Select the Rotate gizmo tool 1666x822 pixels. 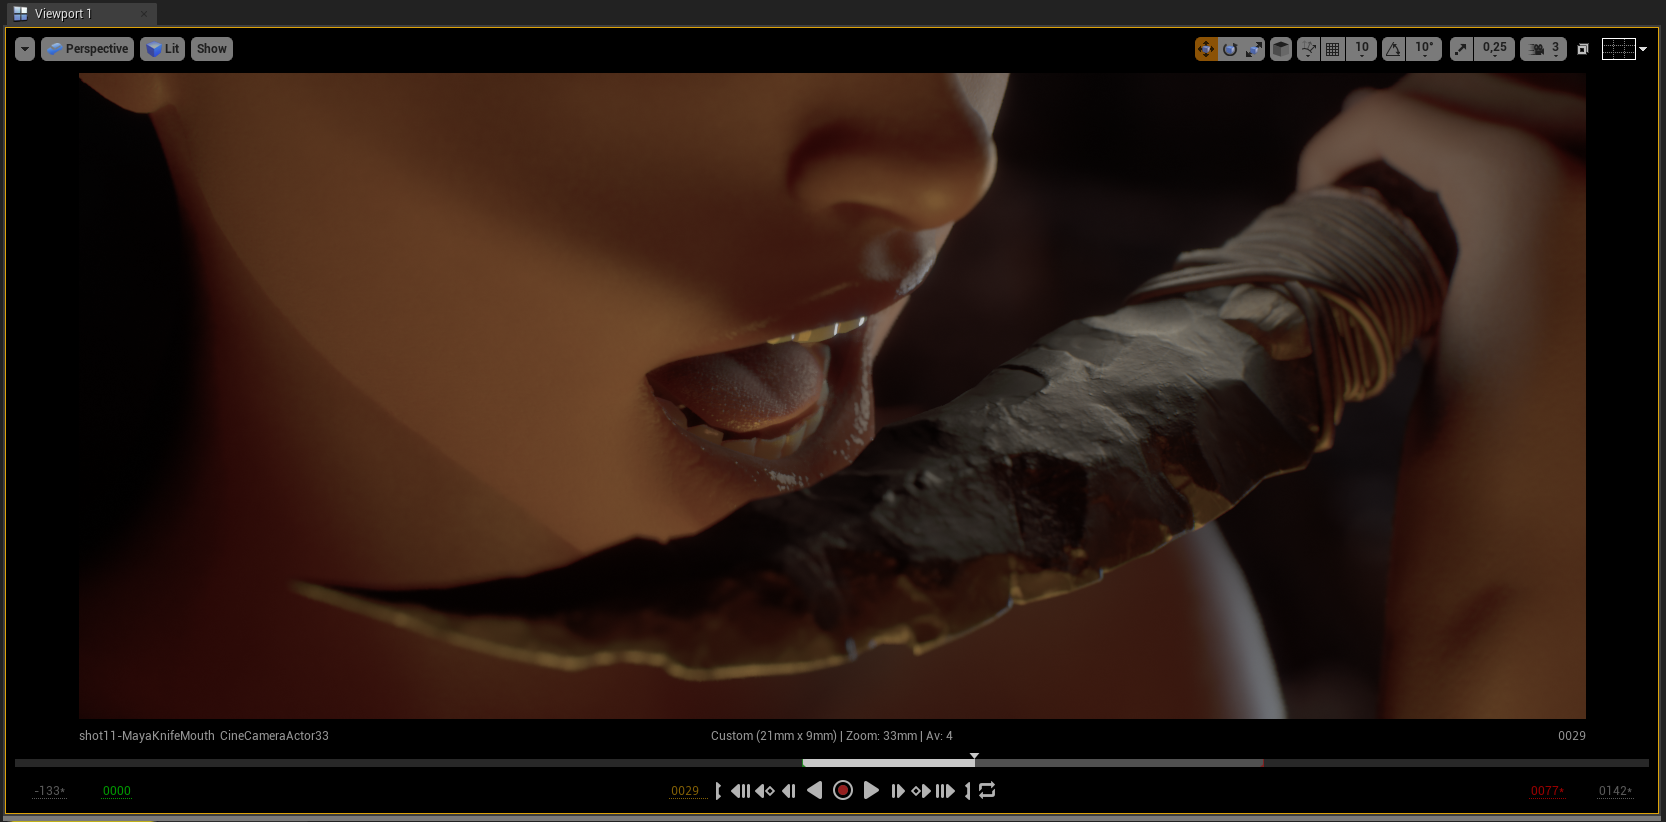click(1230, 49)
